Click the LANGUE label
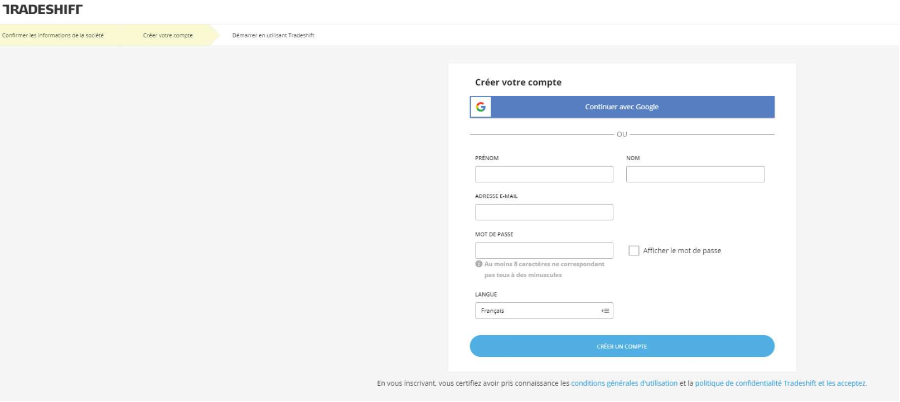This screenshot has width=900, height=402. 486,294
